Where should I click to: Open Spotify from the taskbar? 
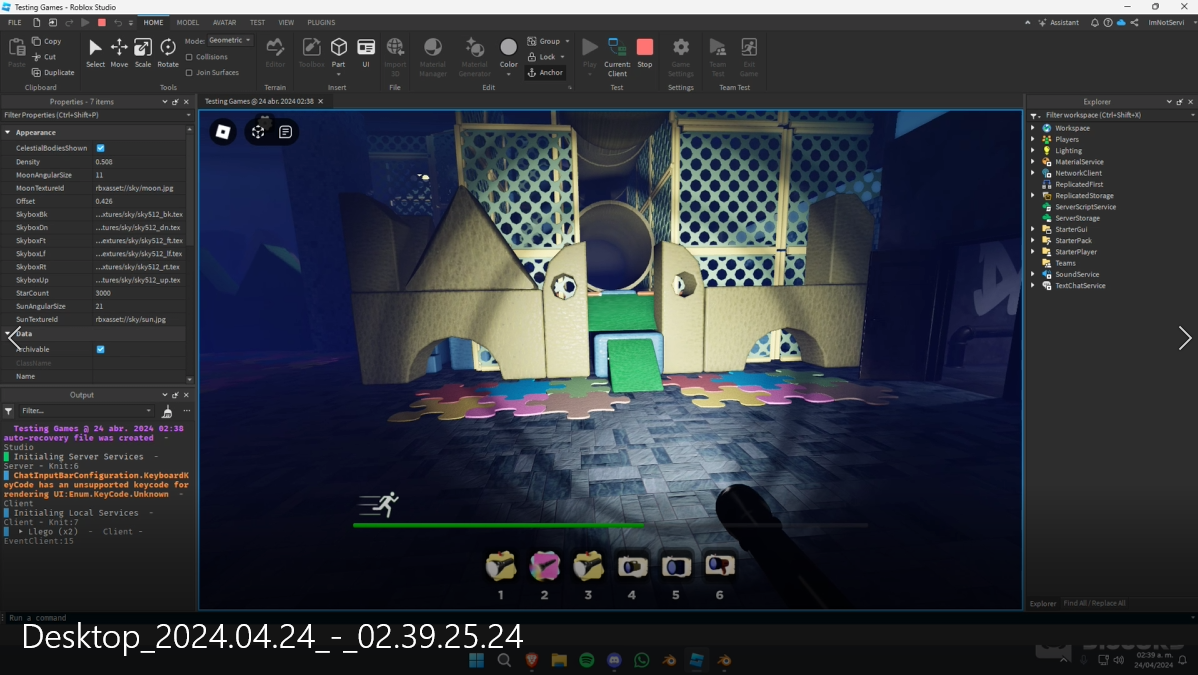coord(587,660)
